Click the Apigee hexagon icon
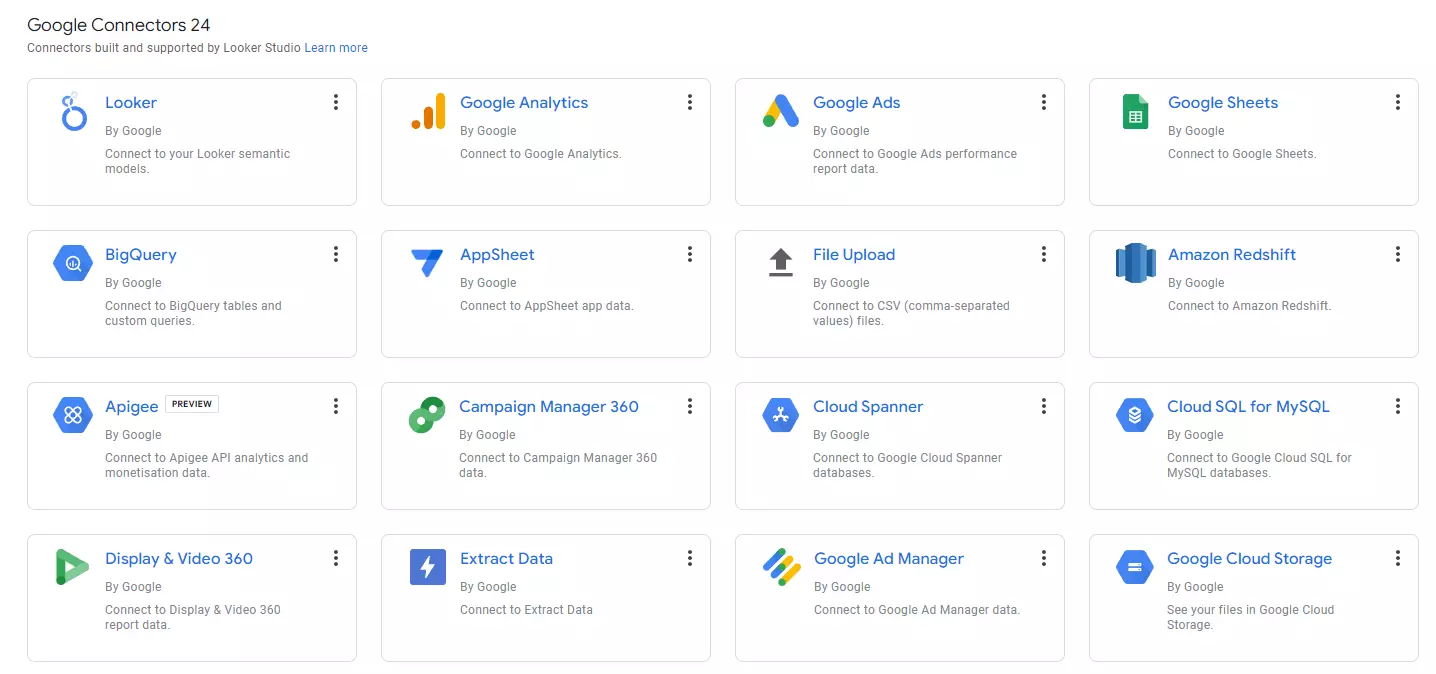 73,415
